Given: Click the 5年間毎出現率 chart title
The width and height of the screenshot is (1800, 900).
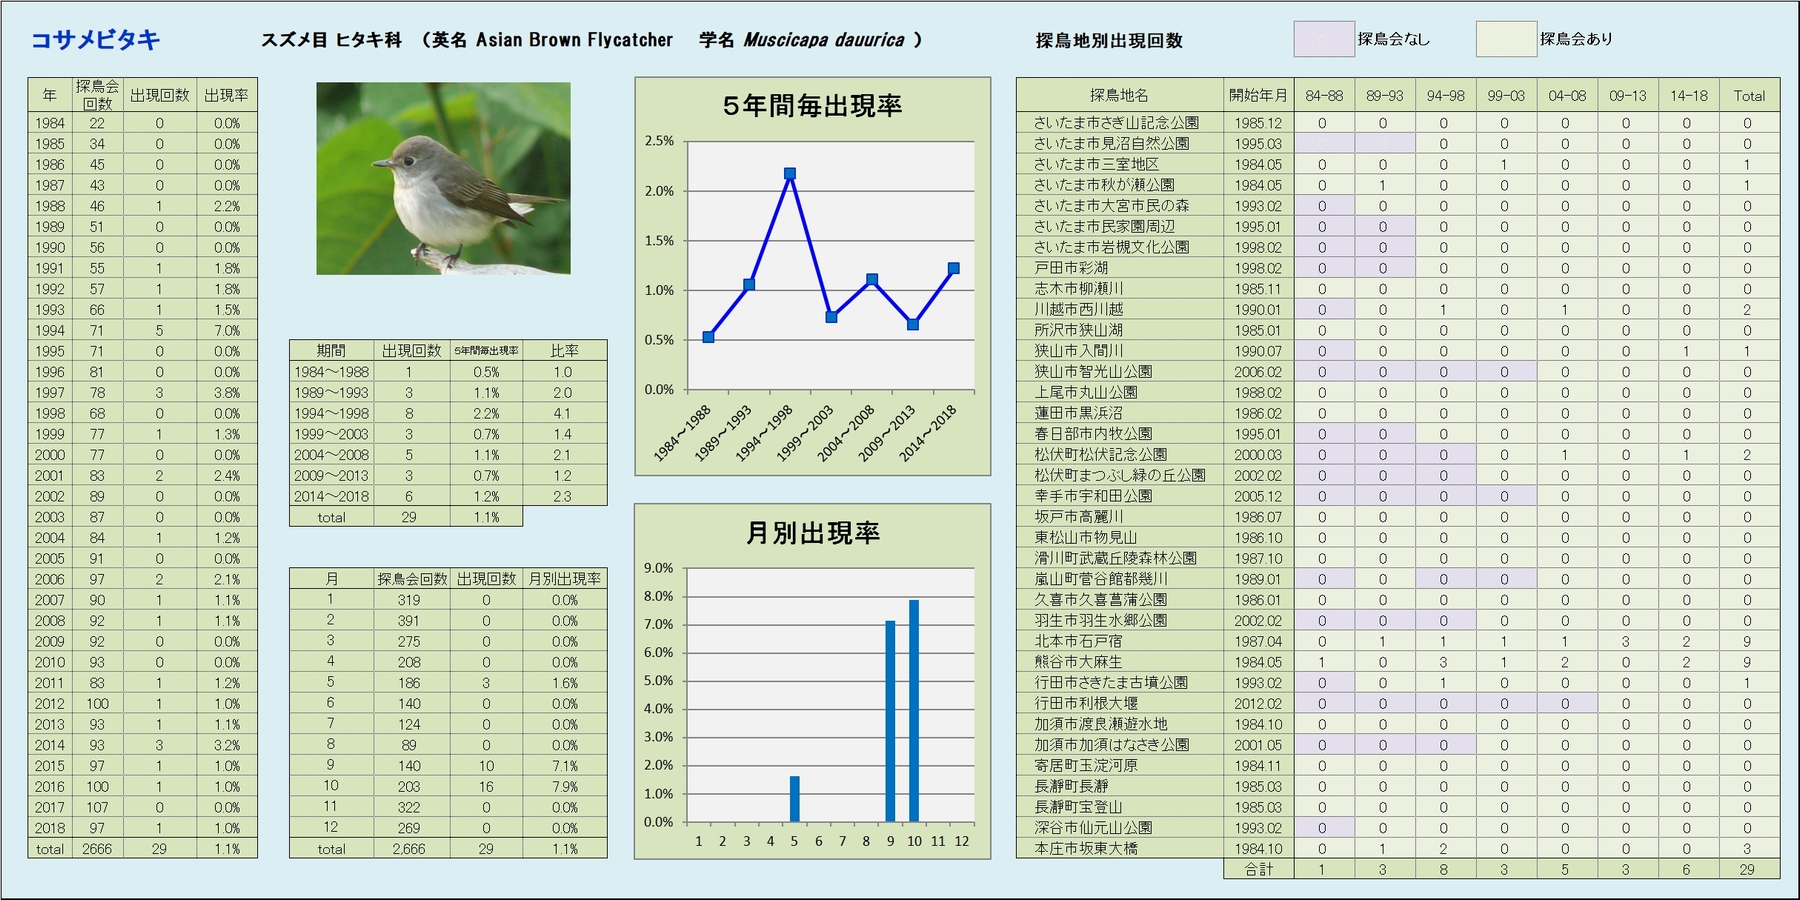Looking at the screenshot, I should click(x=812, y=106).
